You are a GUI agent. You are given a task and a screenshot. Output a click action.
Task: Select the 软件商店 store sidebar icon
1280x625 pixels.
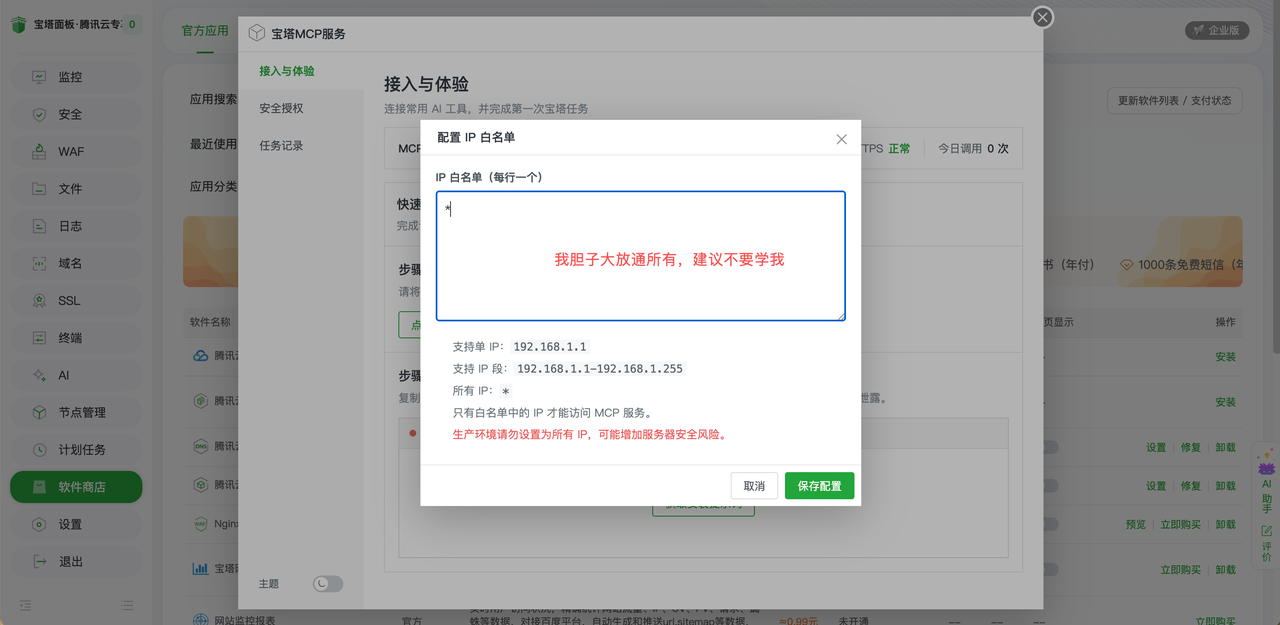tap(39, 487)
